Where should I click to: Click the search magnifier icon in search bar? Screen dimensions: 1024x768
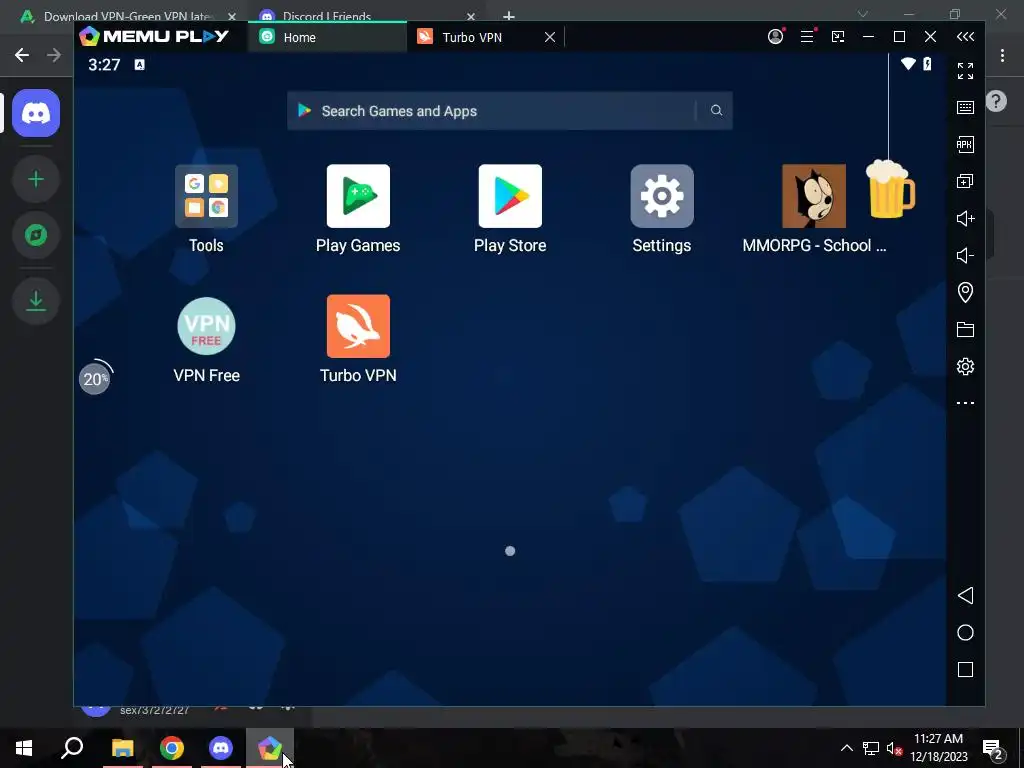click(x=716, y=110)
